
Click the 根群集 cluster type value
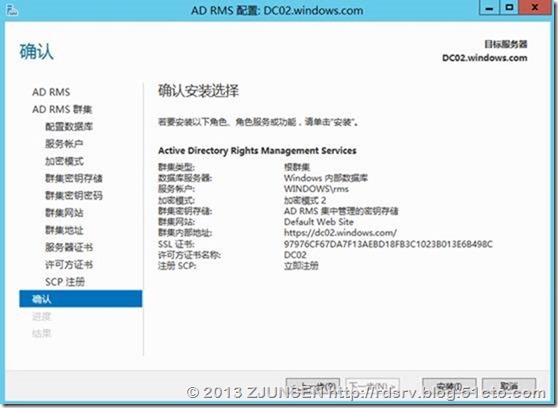tap(297, 167)
